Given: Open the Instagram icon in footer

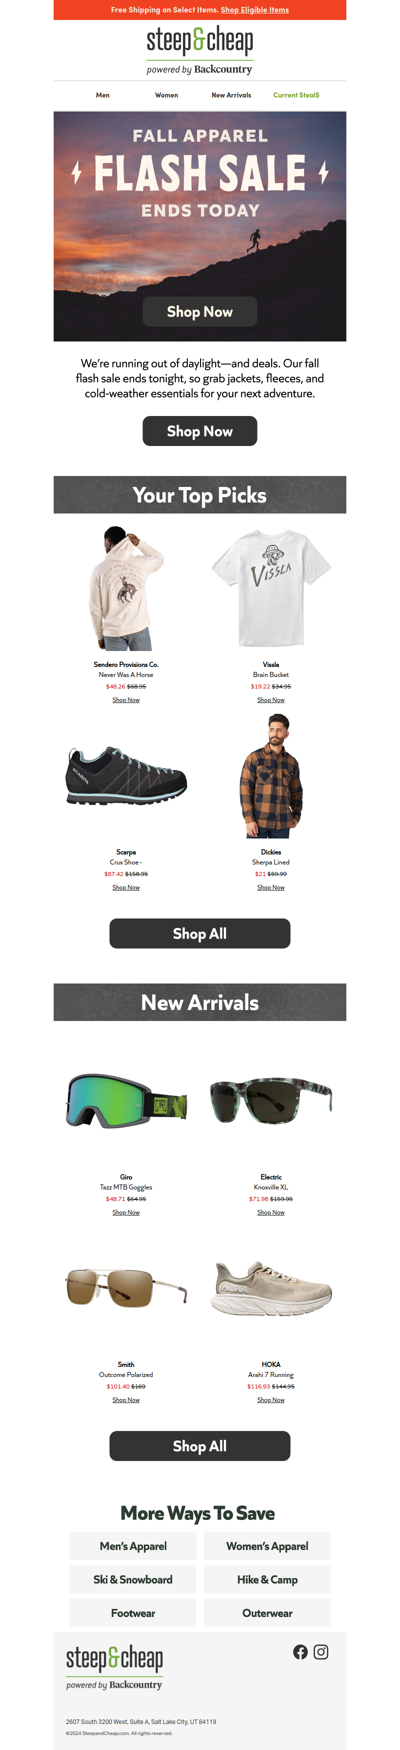Looking at the screenshot, I should pyautogui.click(x=321, y=1652).
